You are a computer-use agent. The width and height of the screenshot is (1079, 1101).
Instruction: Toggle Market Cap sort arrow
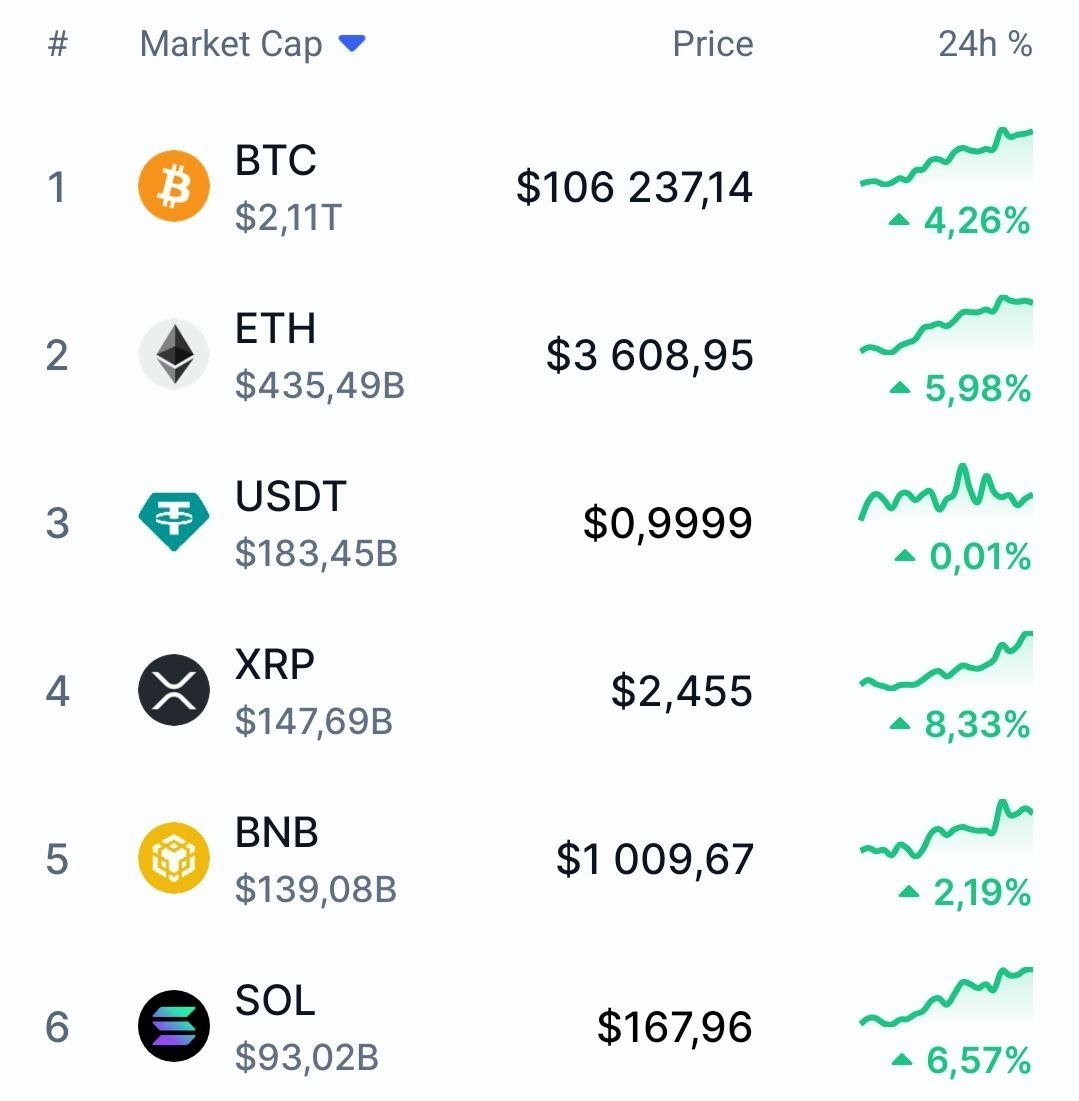coord(352,44)
